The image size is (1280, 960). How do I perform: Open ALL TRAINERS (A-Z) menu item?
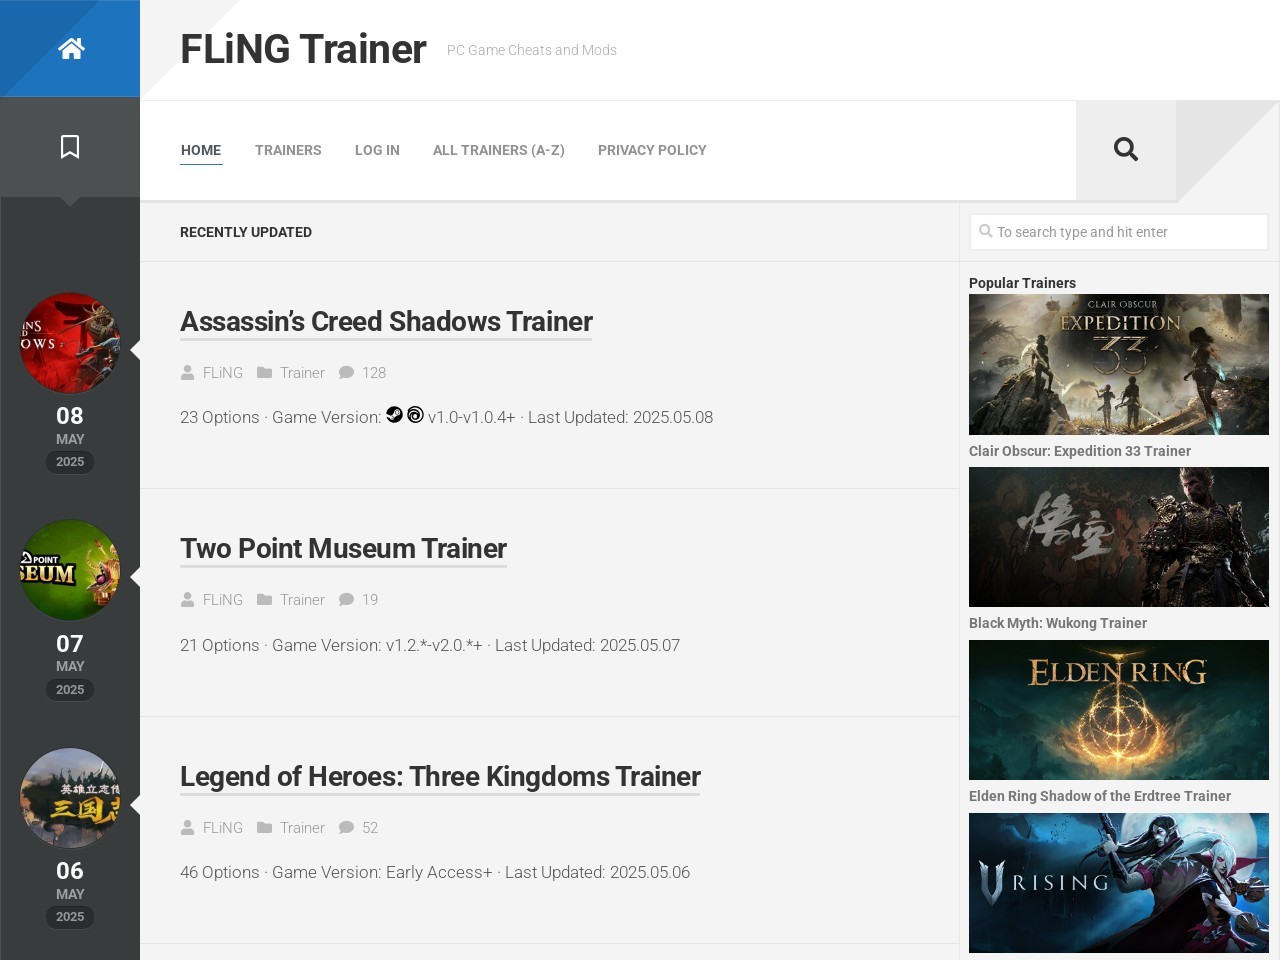(499, 150)
